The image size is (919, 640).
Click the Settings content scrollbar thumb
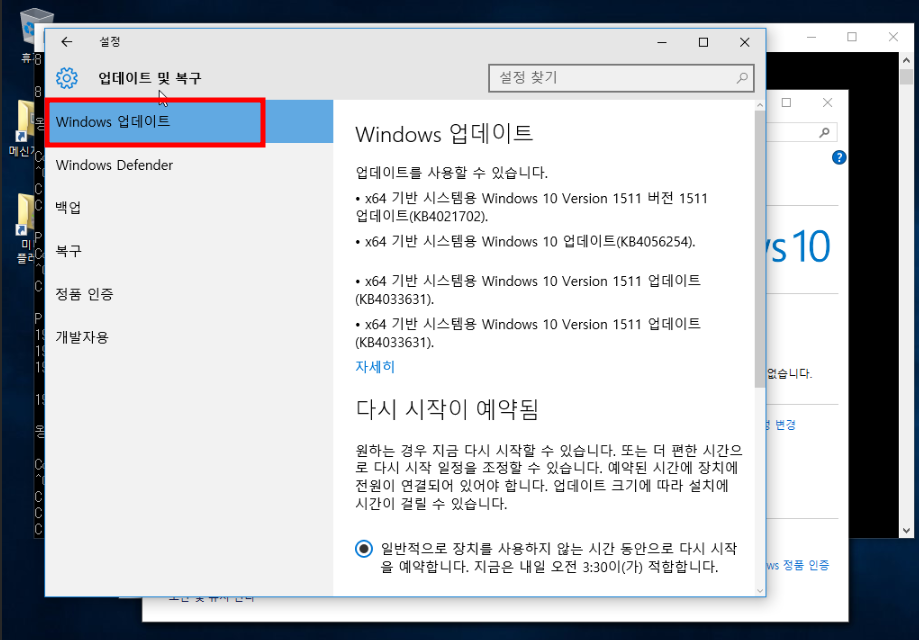point(760,249)
